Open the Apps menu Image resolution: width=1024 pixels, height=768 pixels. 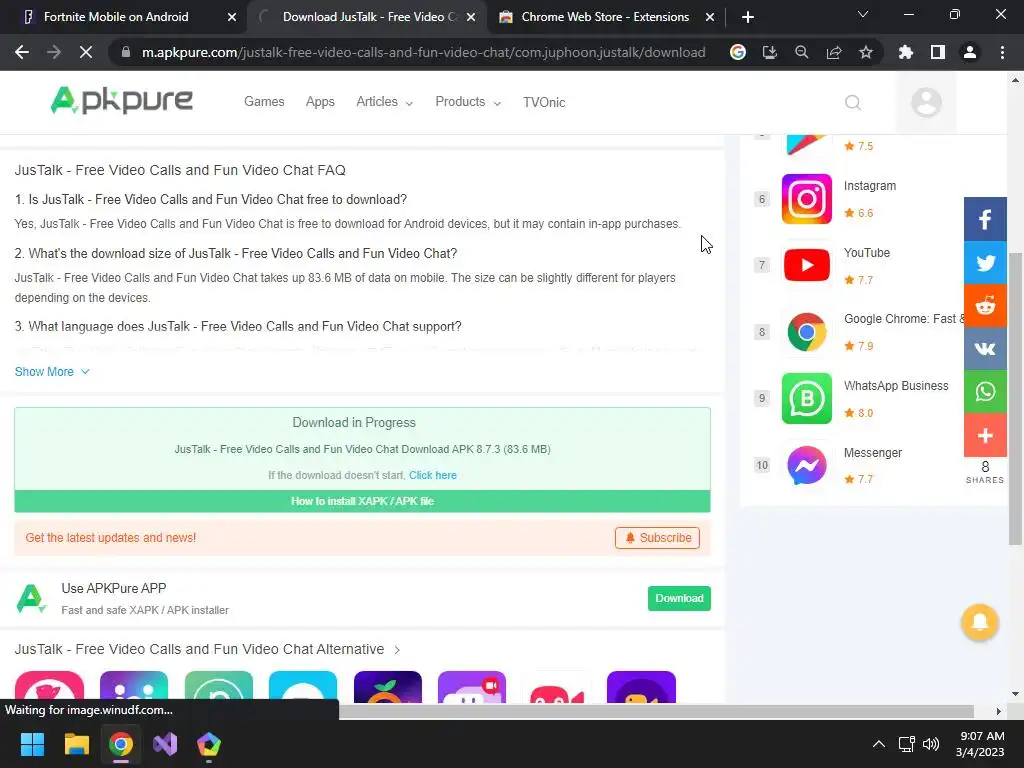click(320, 102)
